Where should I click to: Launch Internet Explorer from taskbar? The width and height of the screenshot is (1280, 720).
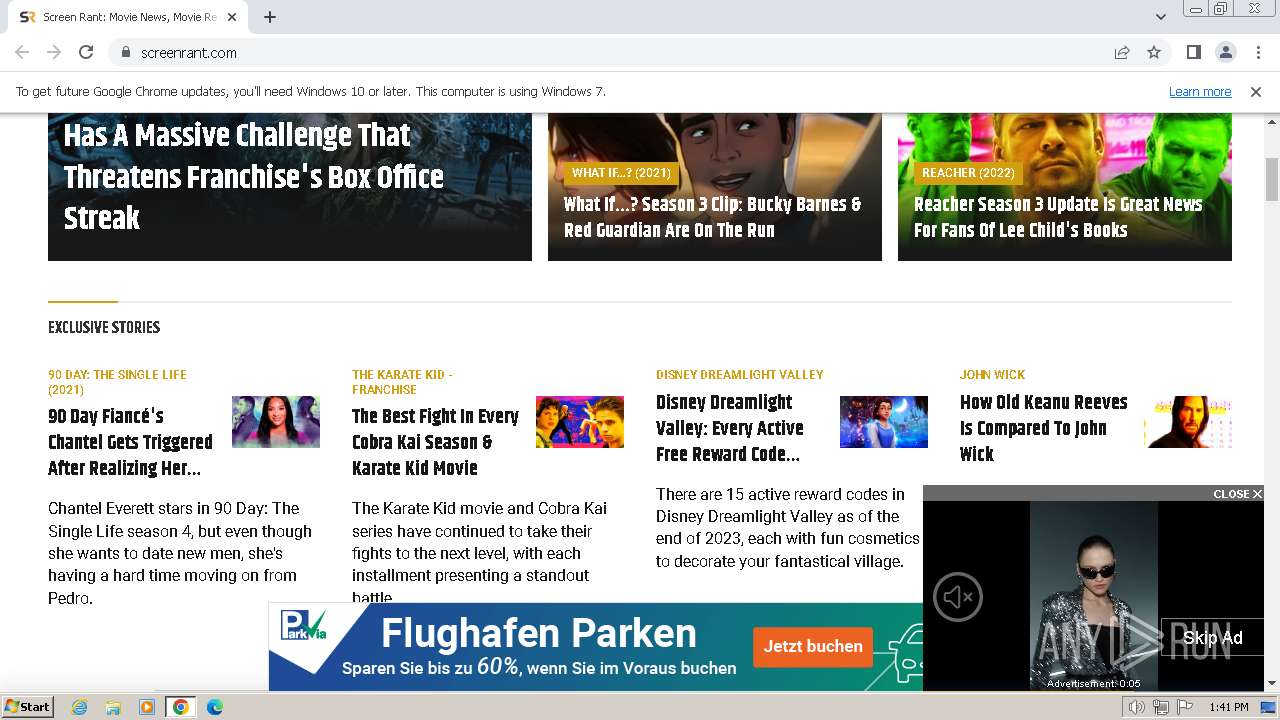tap(80, 707)
